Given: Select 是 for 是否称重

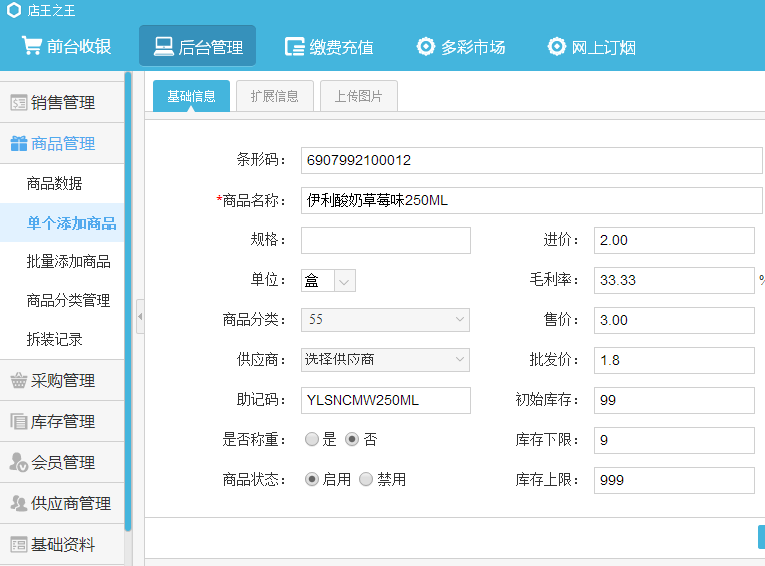Looking at the screenshot, I should [x=312, y=439].
